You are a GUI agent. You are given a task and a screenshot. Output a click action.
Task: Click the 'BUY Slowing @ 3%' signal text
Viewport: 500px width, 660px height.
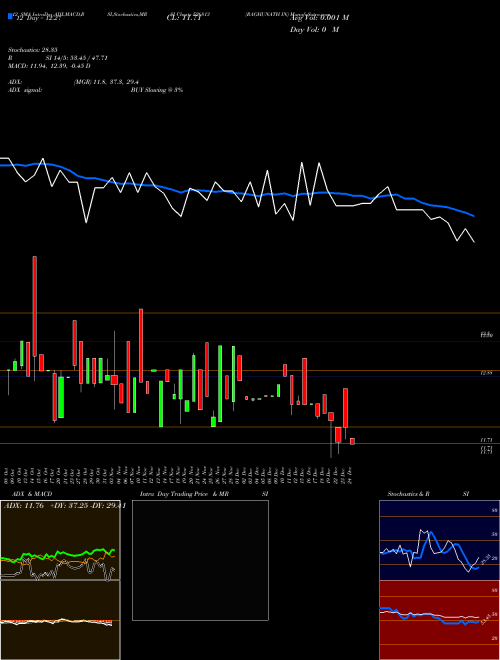click(x=157, y=90)
